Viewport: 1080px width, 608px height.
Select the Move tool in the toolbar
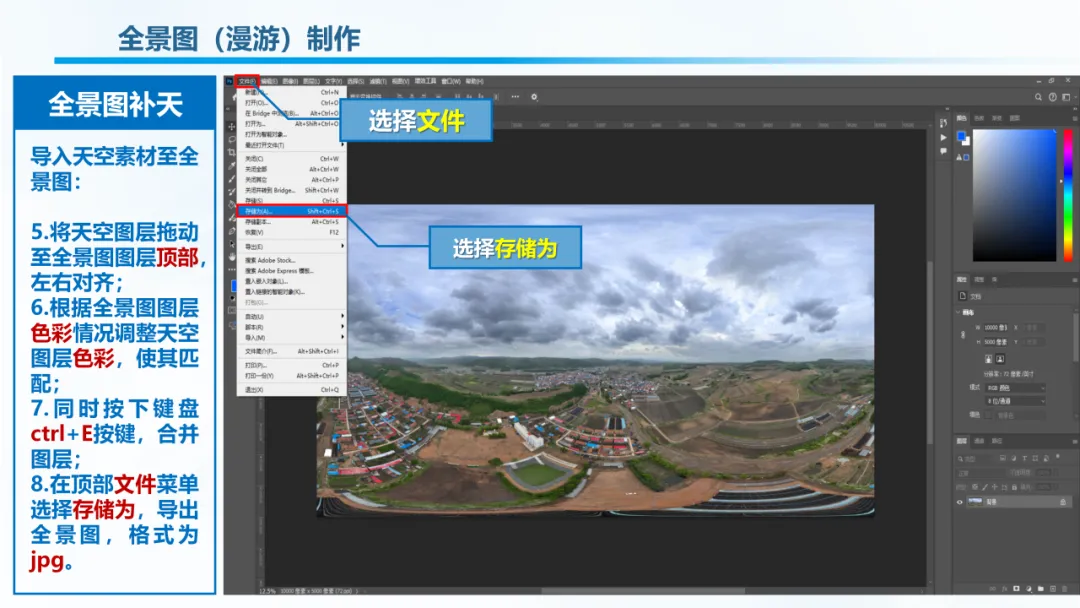coord(231,127)
